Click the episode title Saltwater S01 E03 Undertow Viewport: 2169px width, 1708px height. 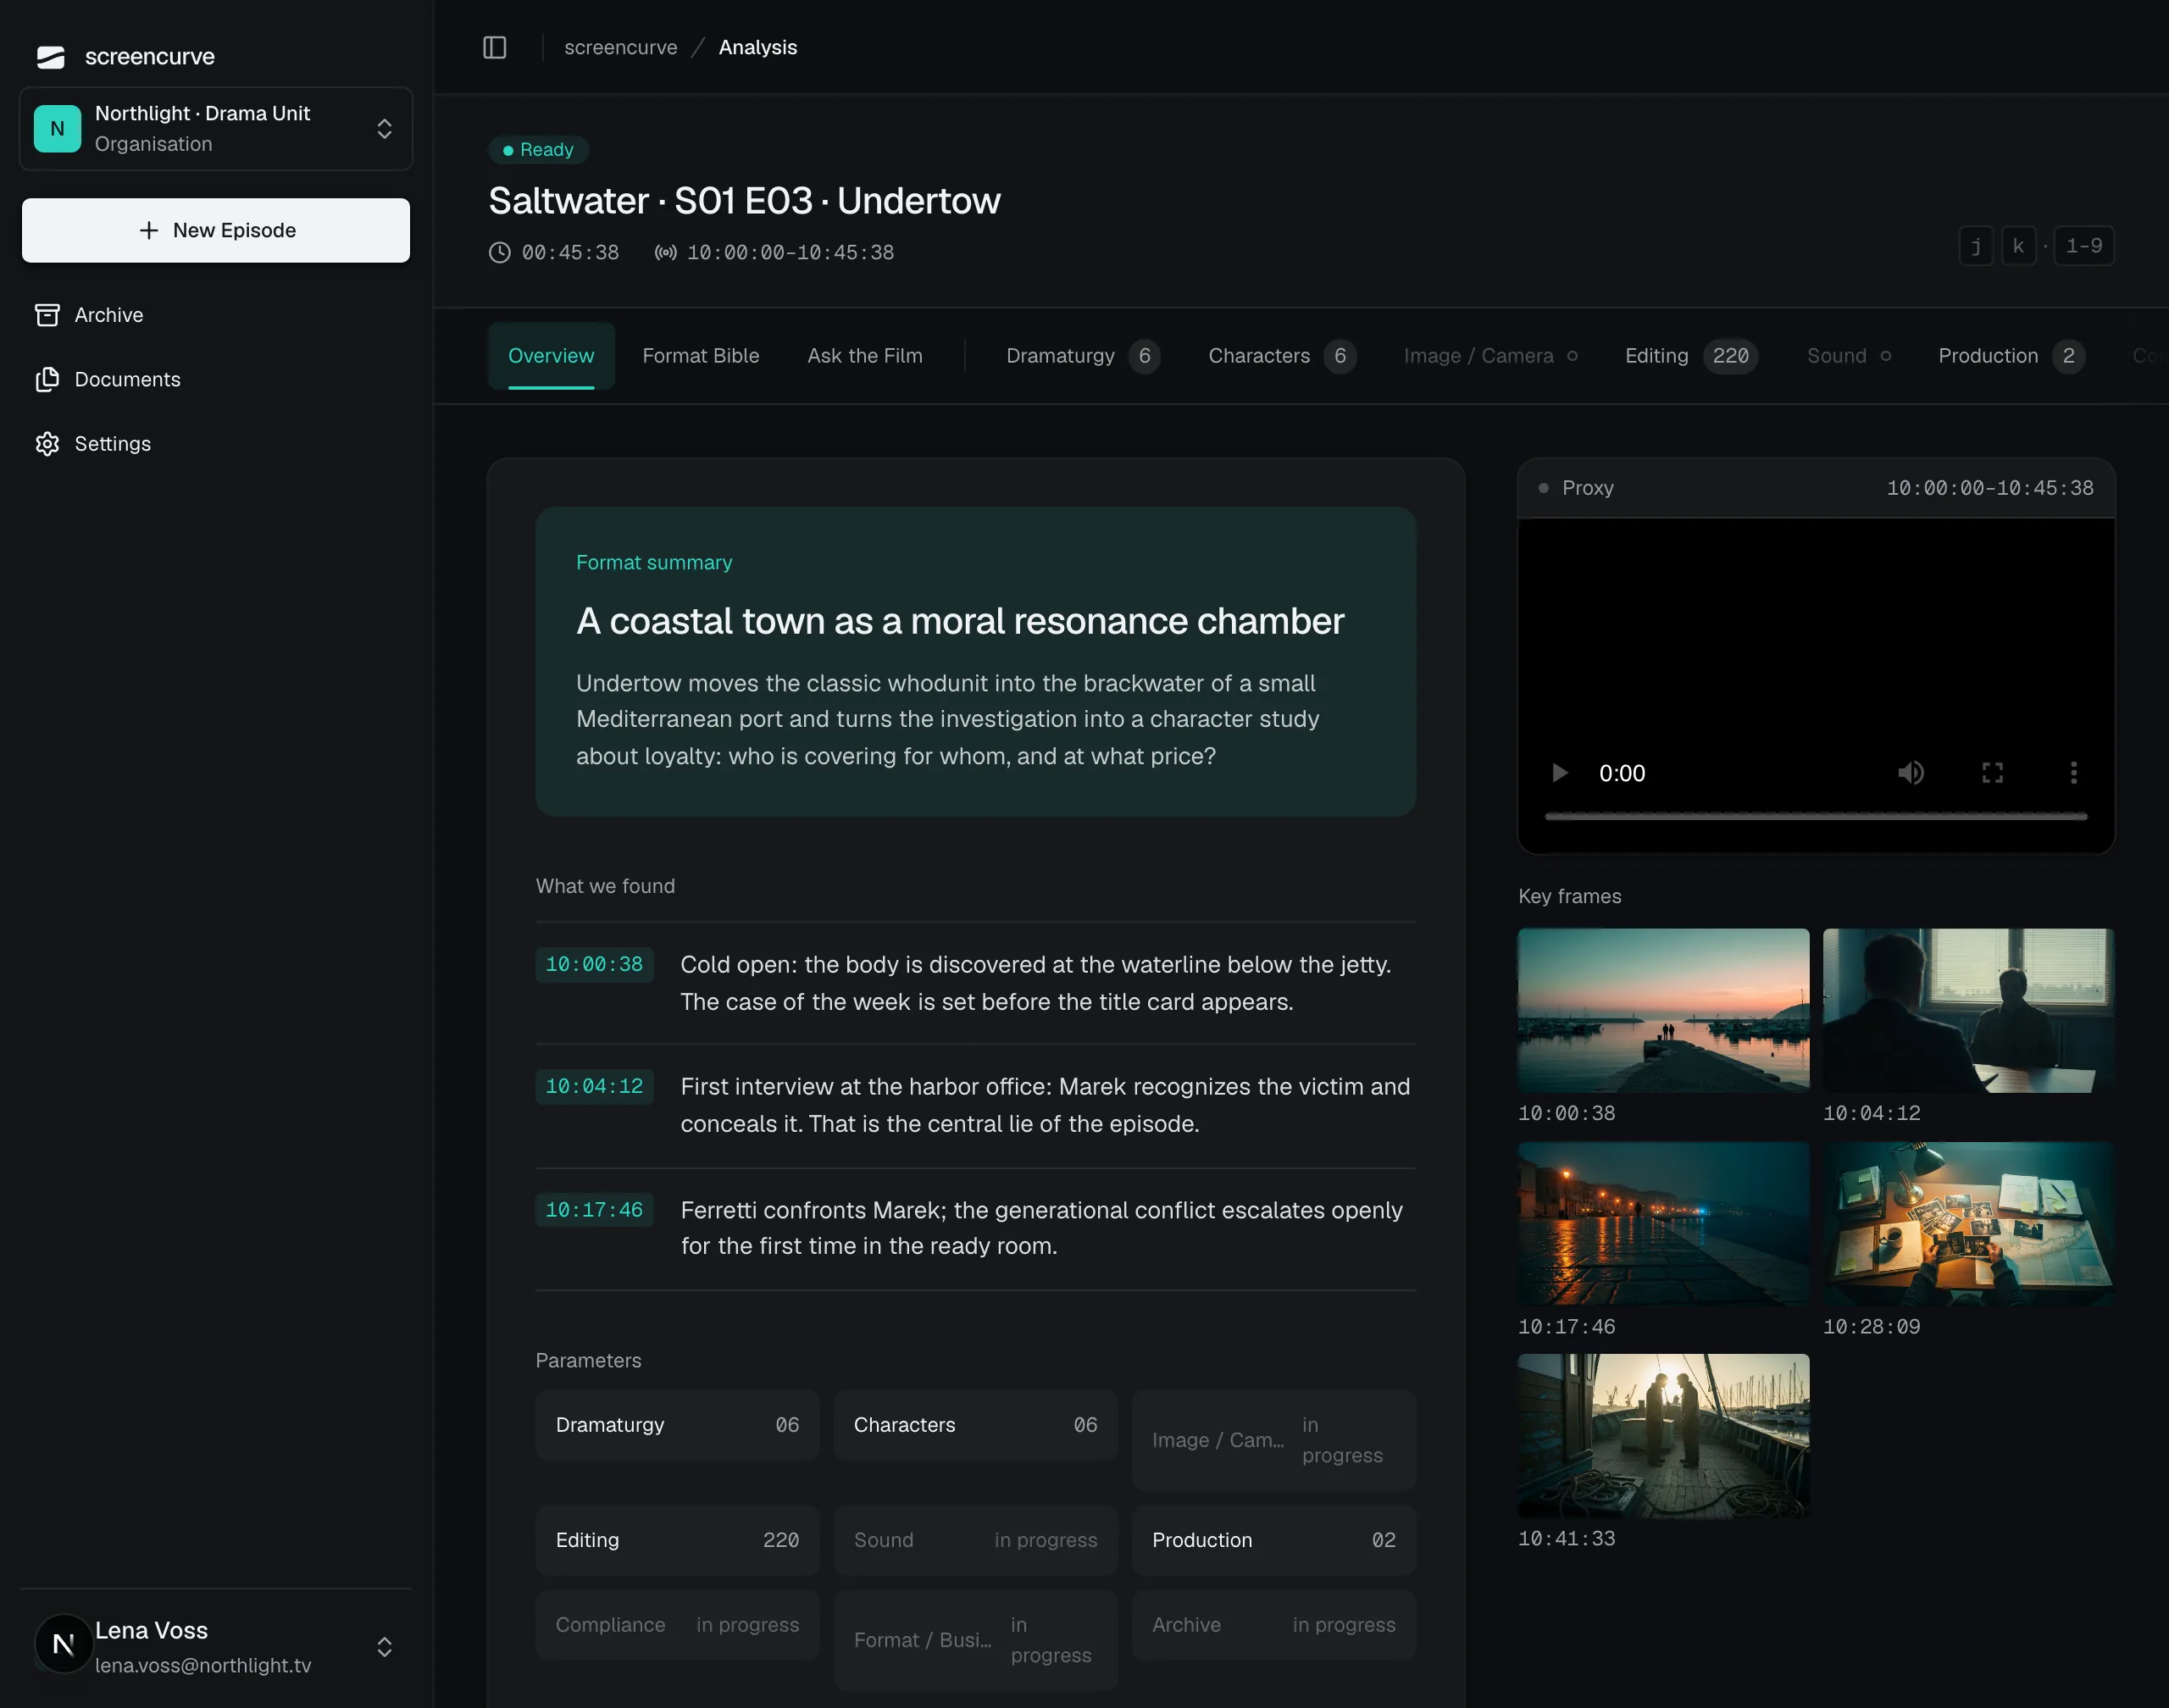click(744, 201)
